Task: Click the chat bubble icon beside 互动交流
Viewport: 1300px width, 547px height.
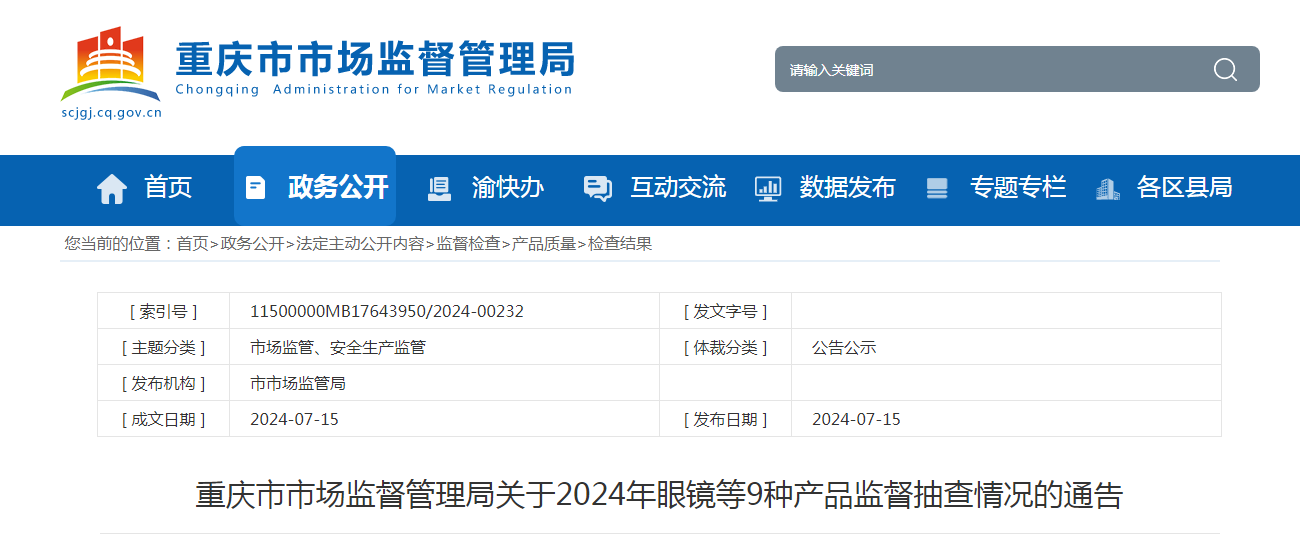Action: (597, 188)
